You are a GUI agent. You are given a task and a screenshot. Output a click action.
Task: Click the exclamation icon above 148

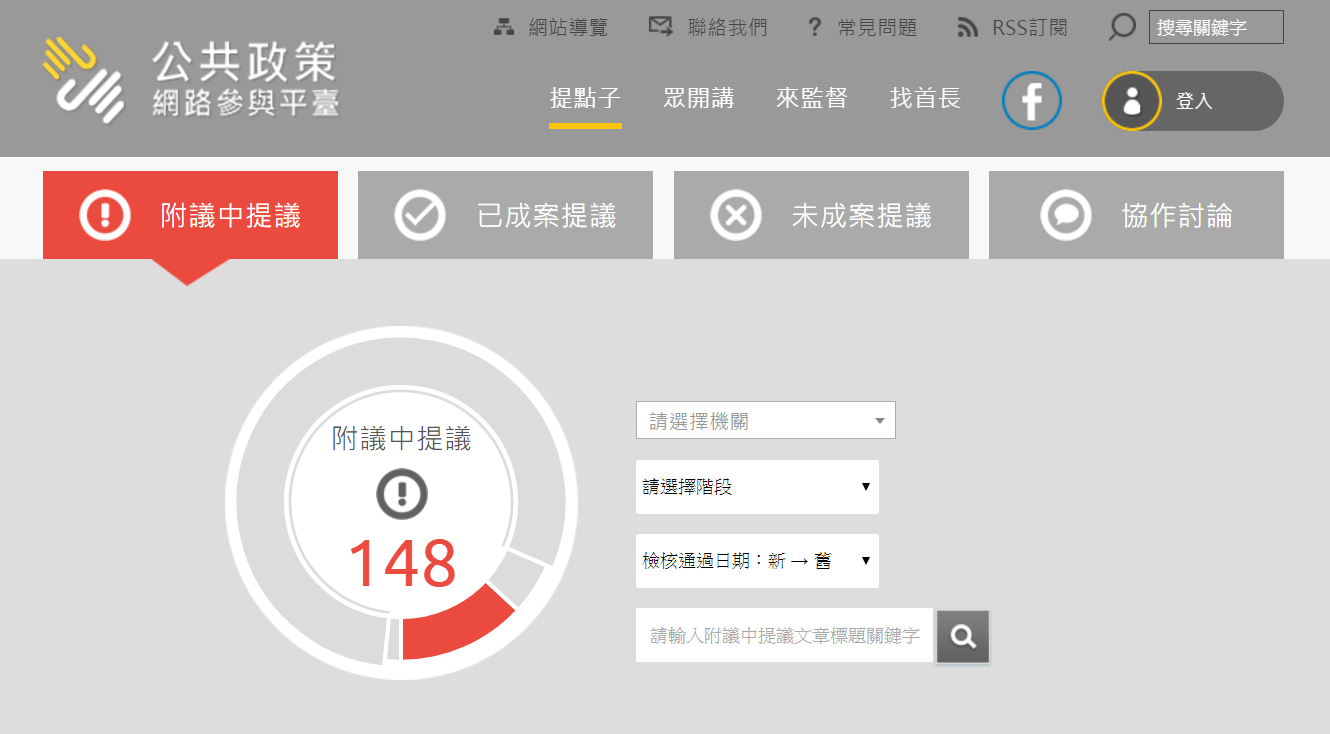tap(402, 494)
